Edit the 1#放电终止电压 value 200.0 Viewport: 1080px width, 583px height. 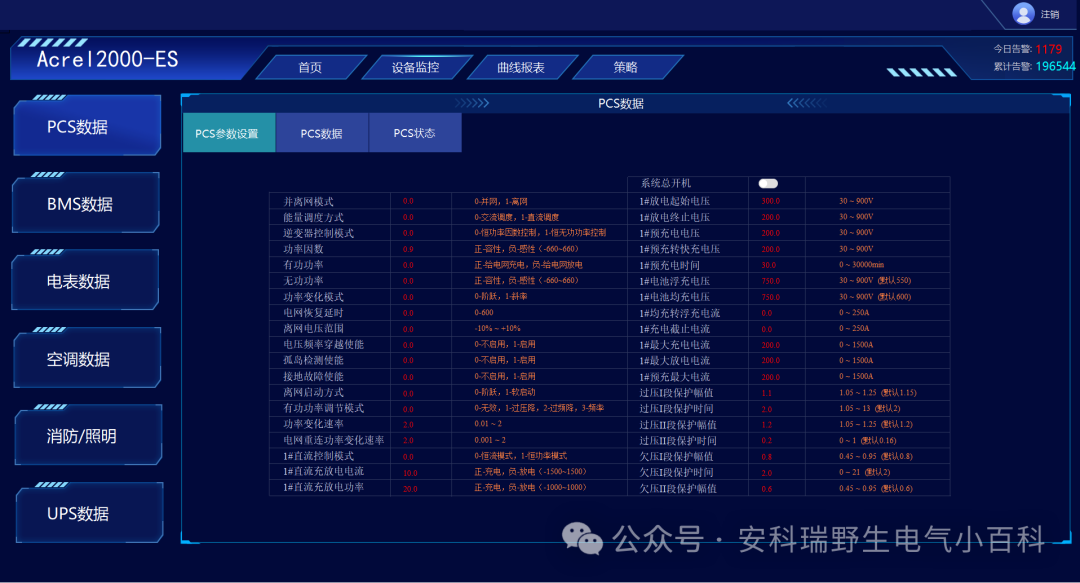point(770,217)
